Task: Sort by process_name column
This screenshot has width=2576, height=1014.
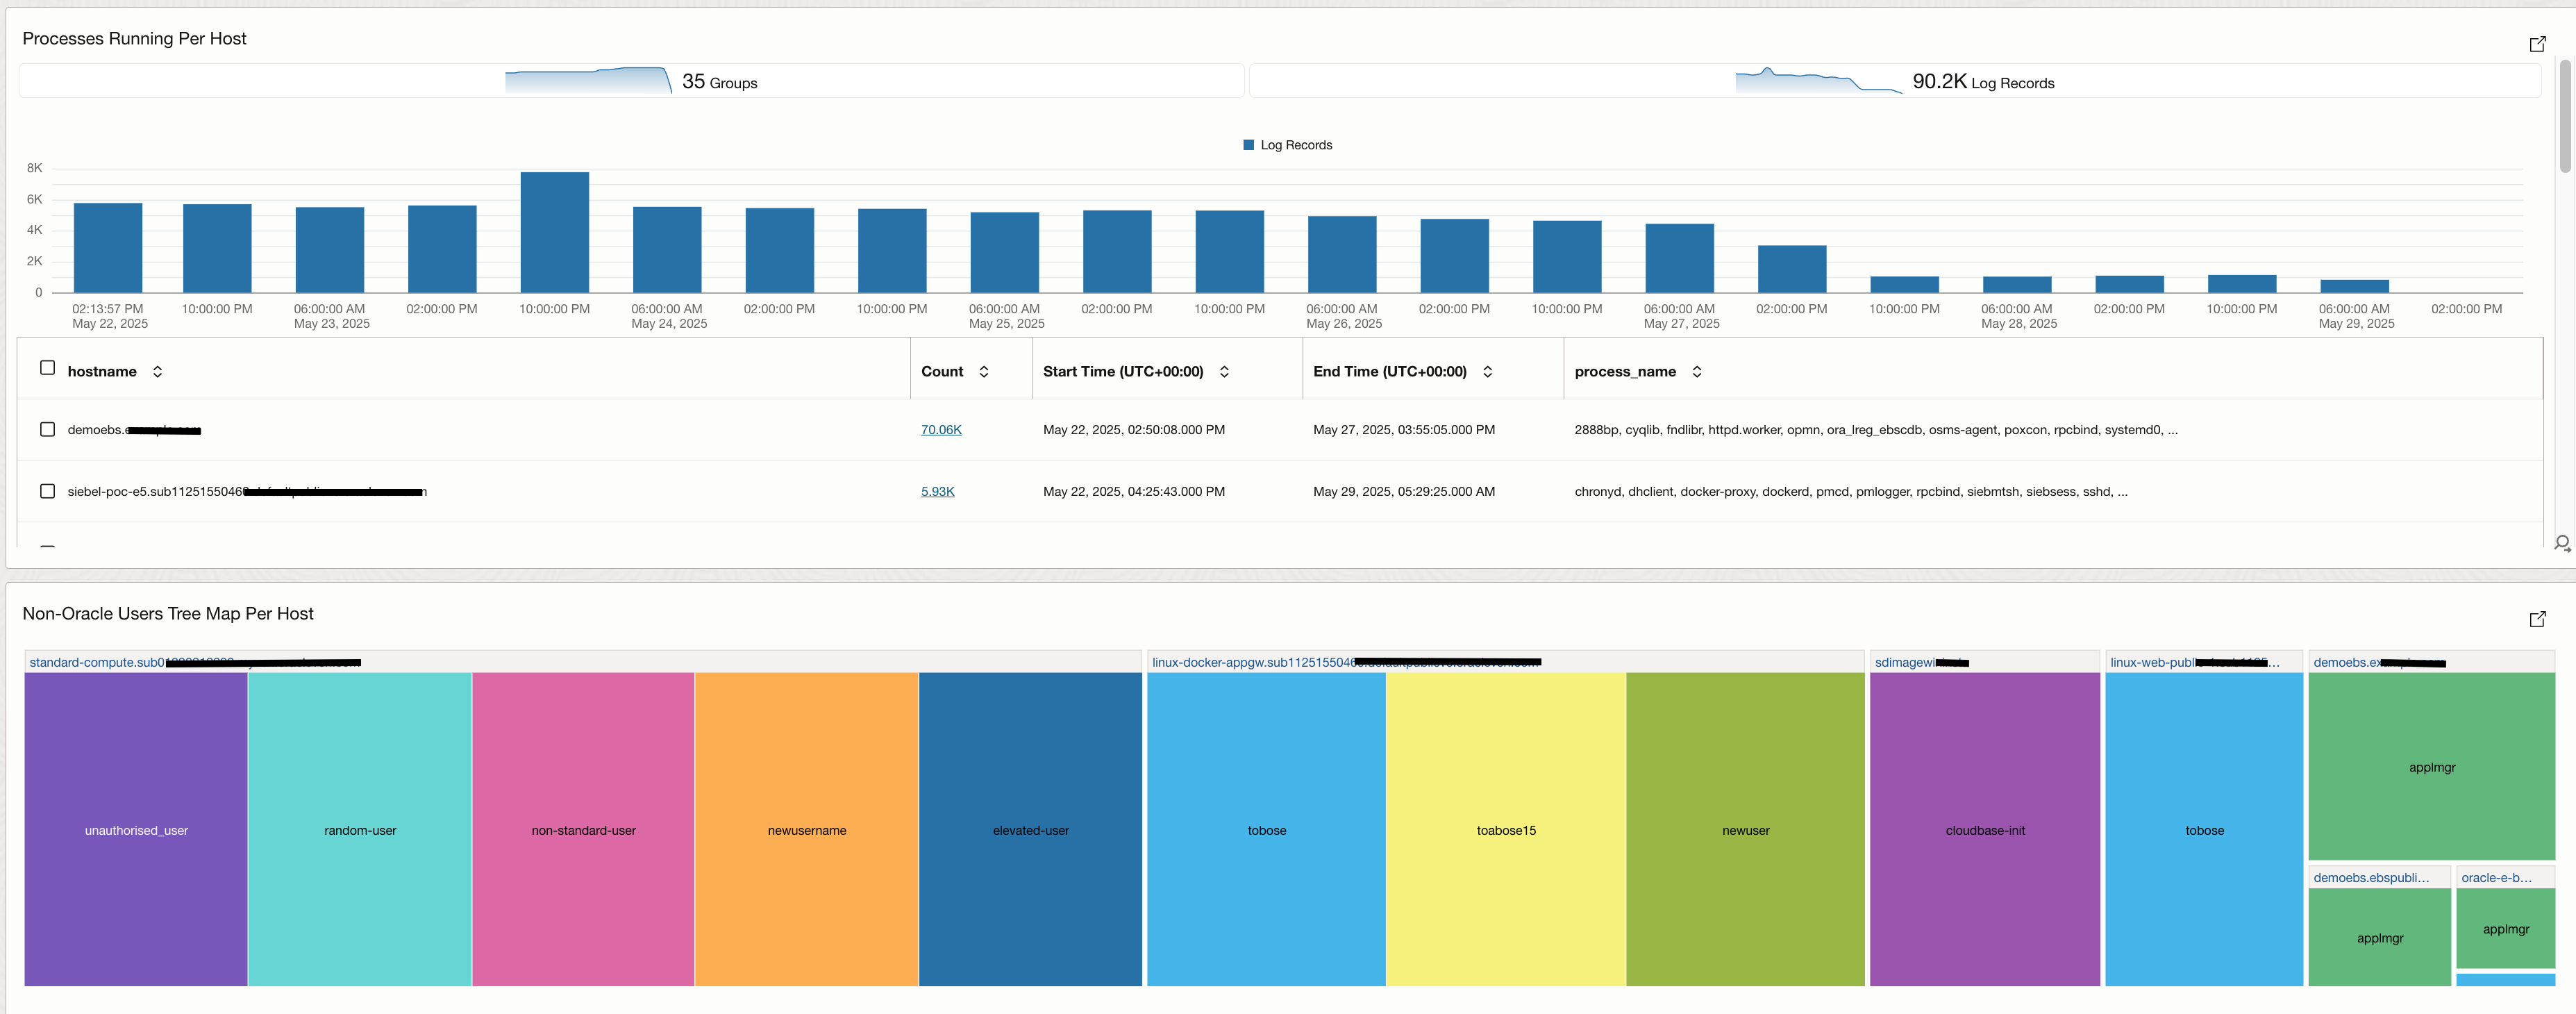Action: pyautogui.click(x=1696, y=372)
